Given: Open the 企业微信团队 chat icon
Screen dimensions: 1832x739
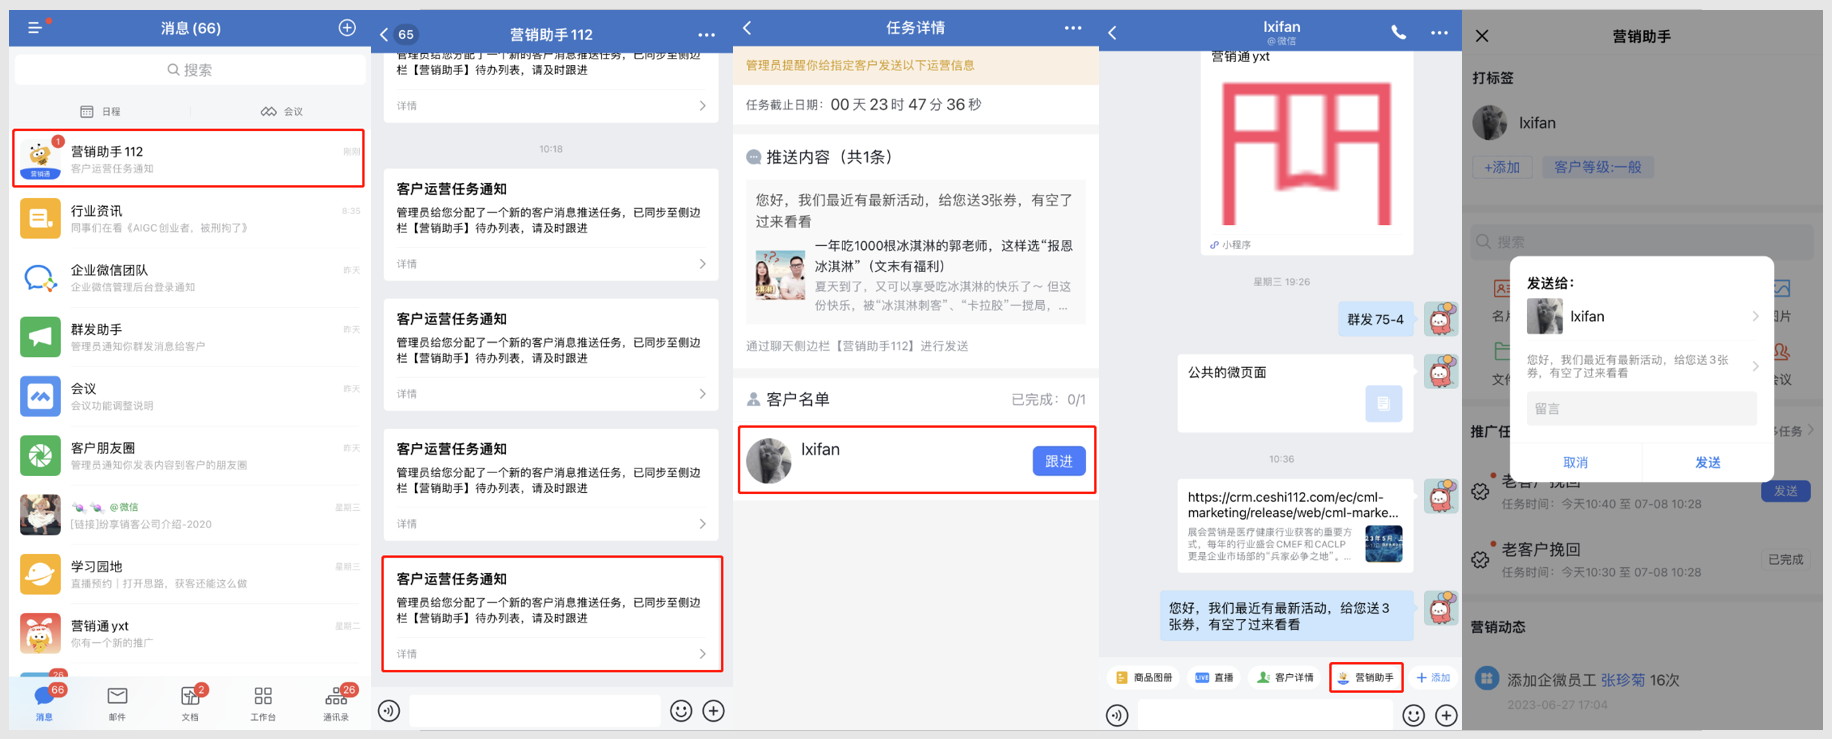Looking at the screenshot, I should click(40, 277).
